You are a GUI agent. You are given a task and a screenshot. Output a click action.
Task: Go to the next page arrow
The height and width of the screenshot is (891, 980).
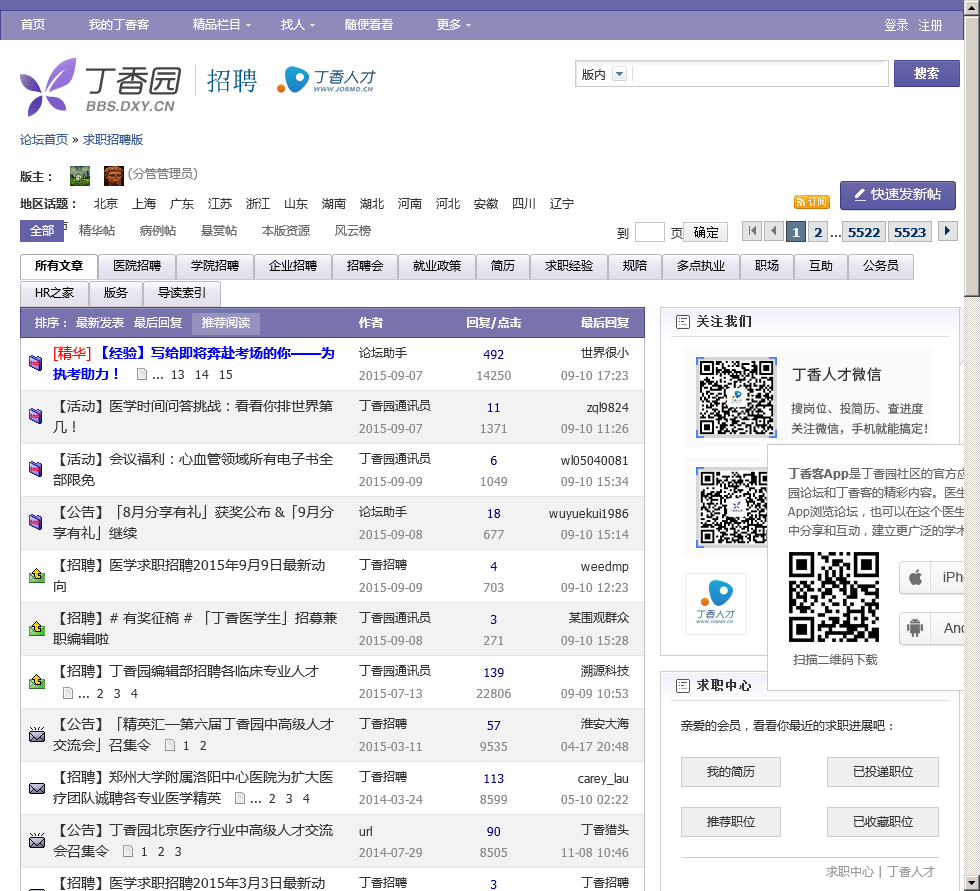947,231
